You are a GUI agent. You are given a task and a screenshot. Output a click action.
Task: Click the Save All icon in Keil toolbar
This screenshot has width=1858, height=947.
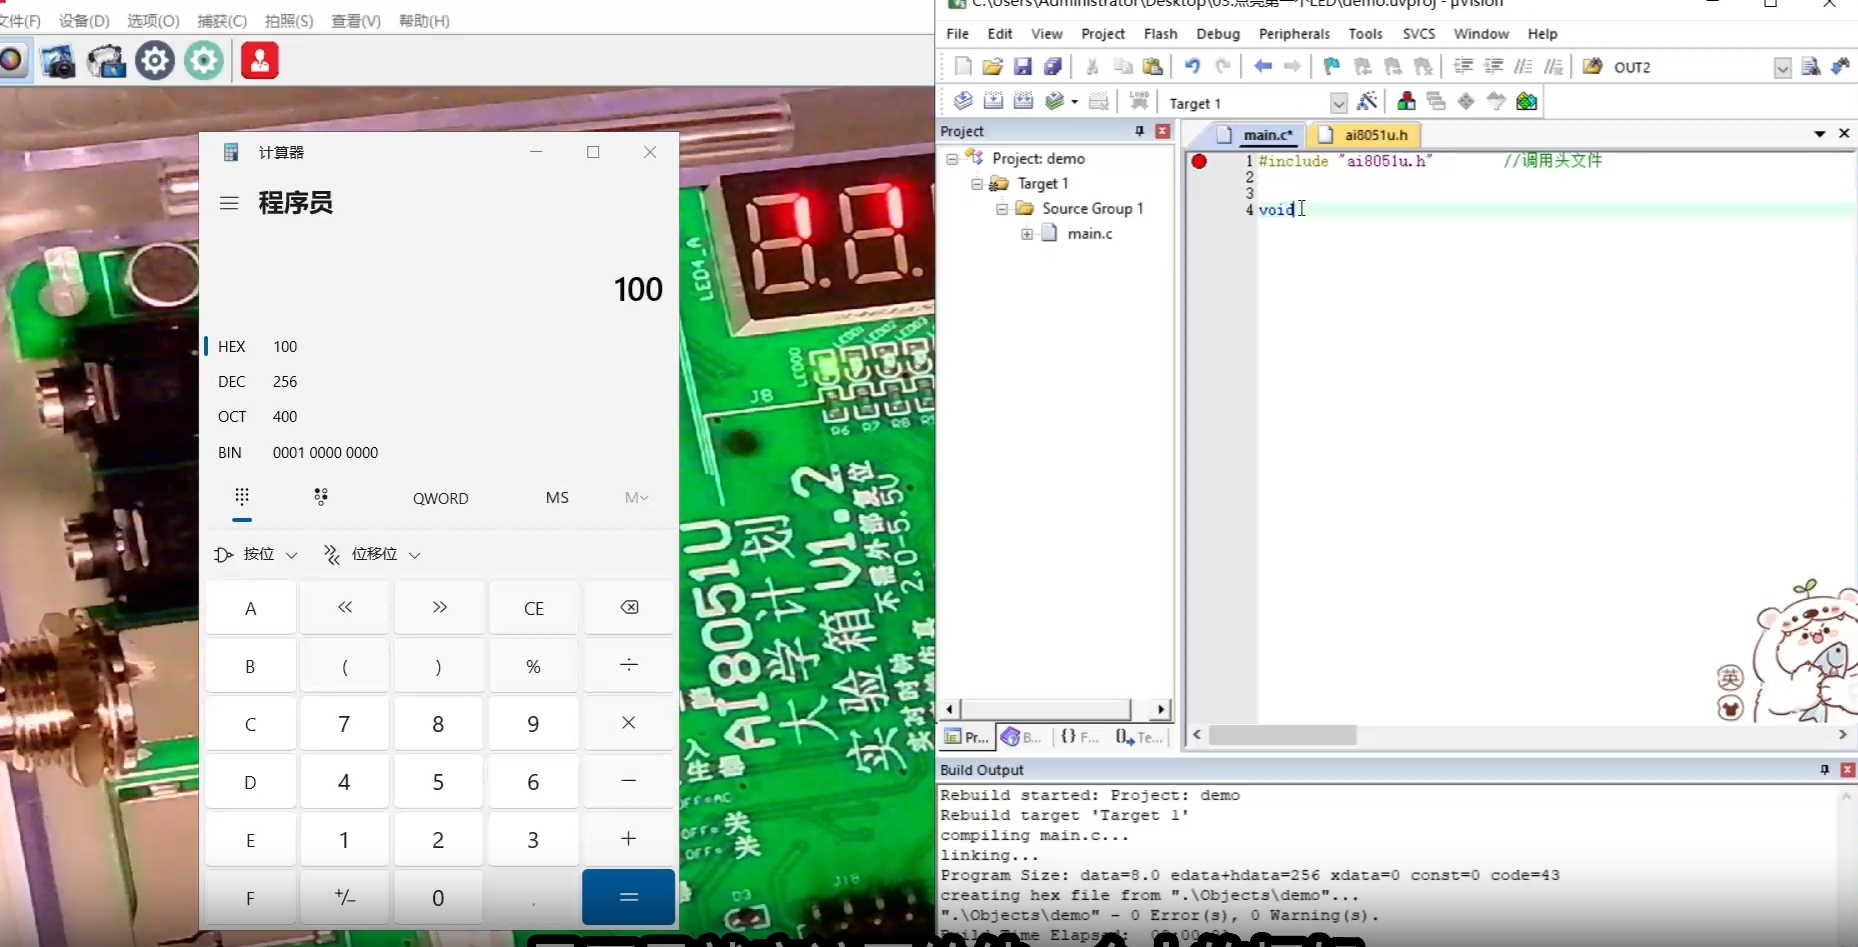tap(1052, 67)
